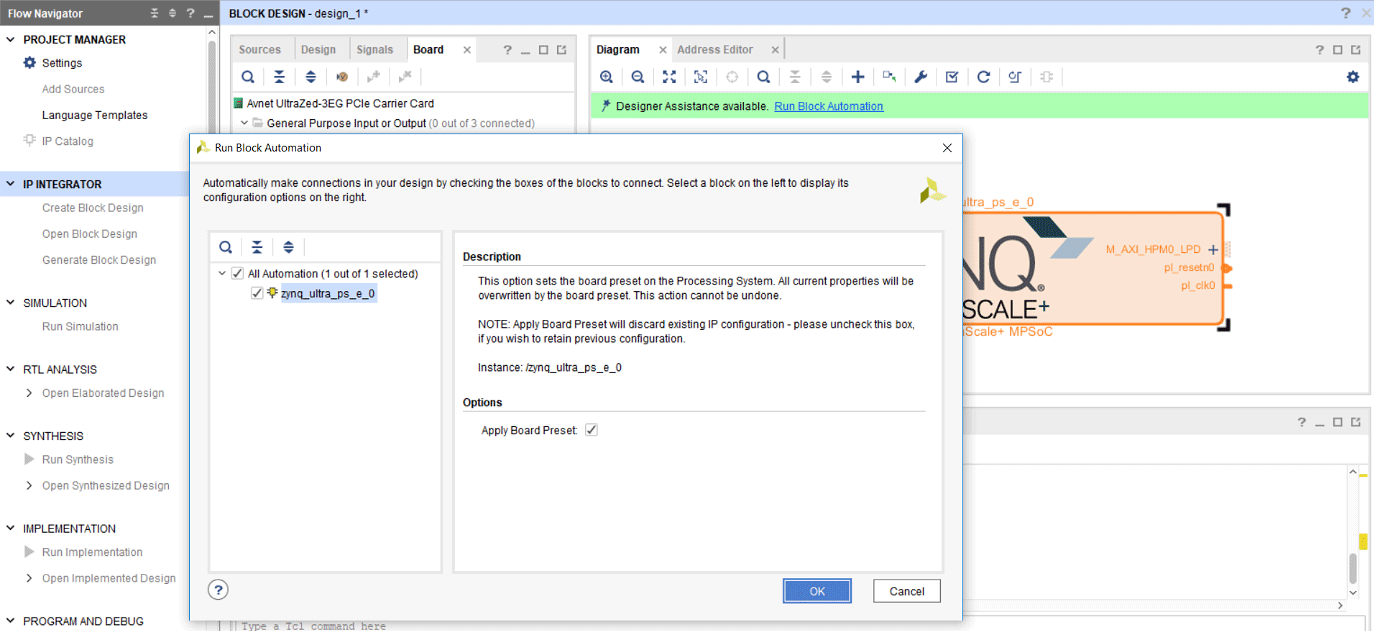1374x631 pixels.
Task: Collapse the PROJECT MANAGER section
Action: 11,40
